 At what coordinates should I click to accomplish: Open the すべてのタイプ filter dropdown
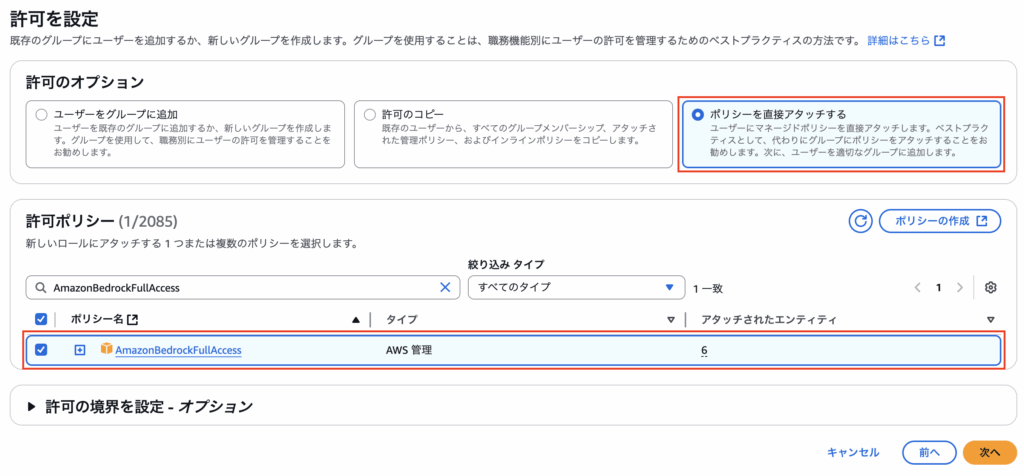[x=576, y=287]
